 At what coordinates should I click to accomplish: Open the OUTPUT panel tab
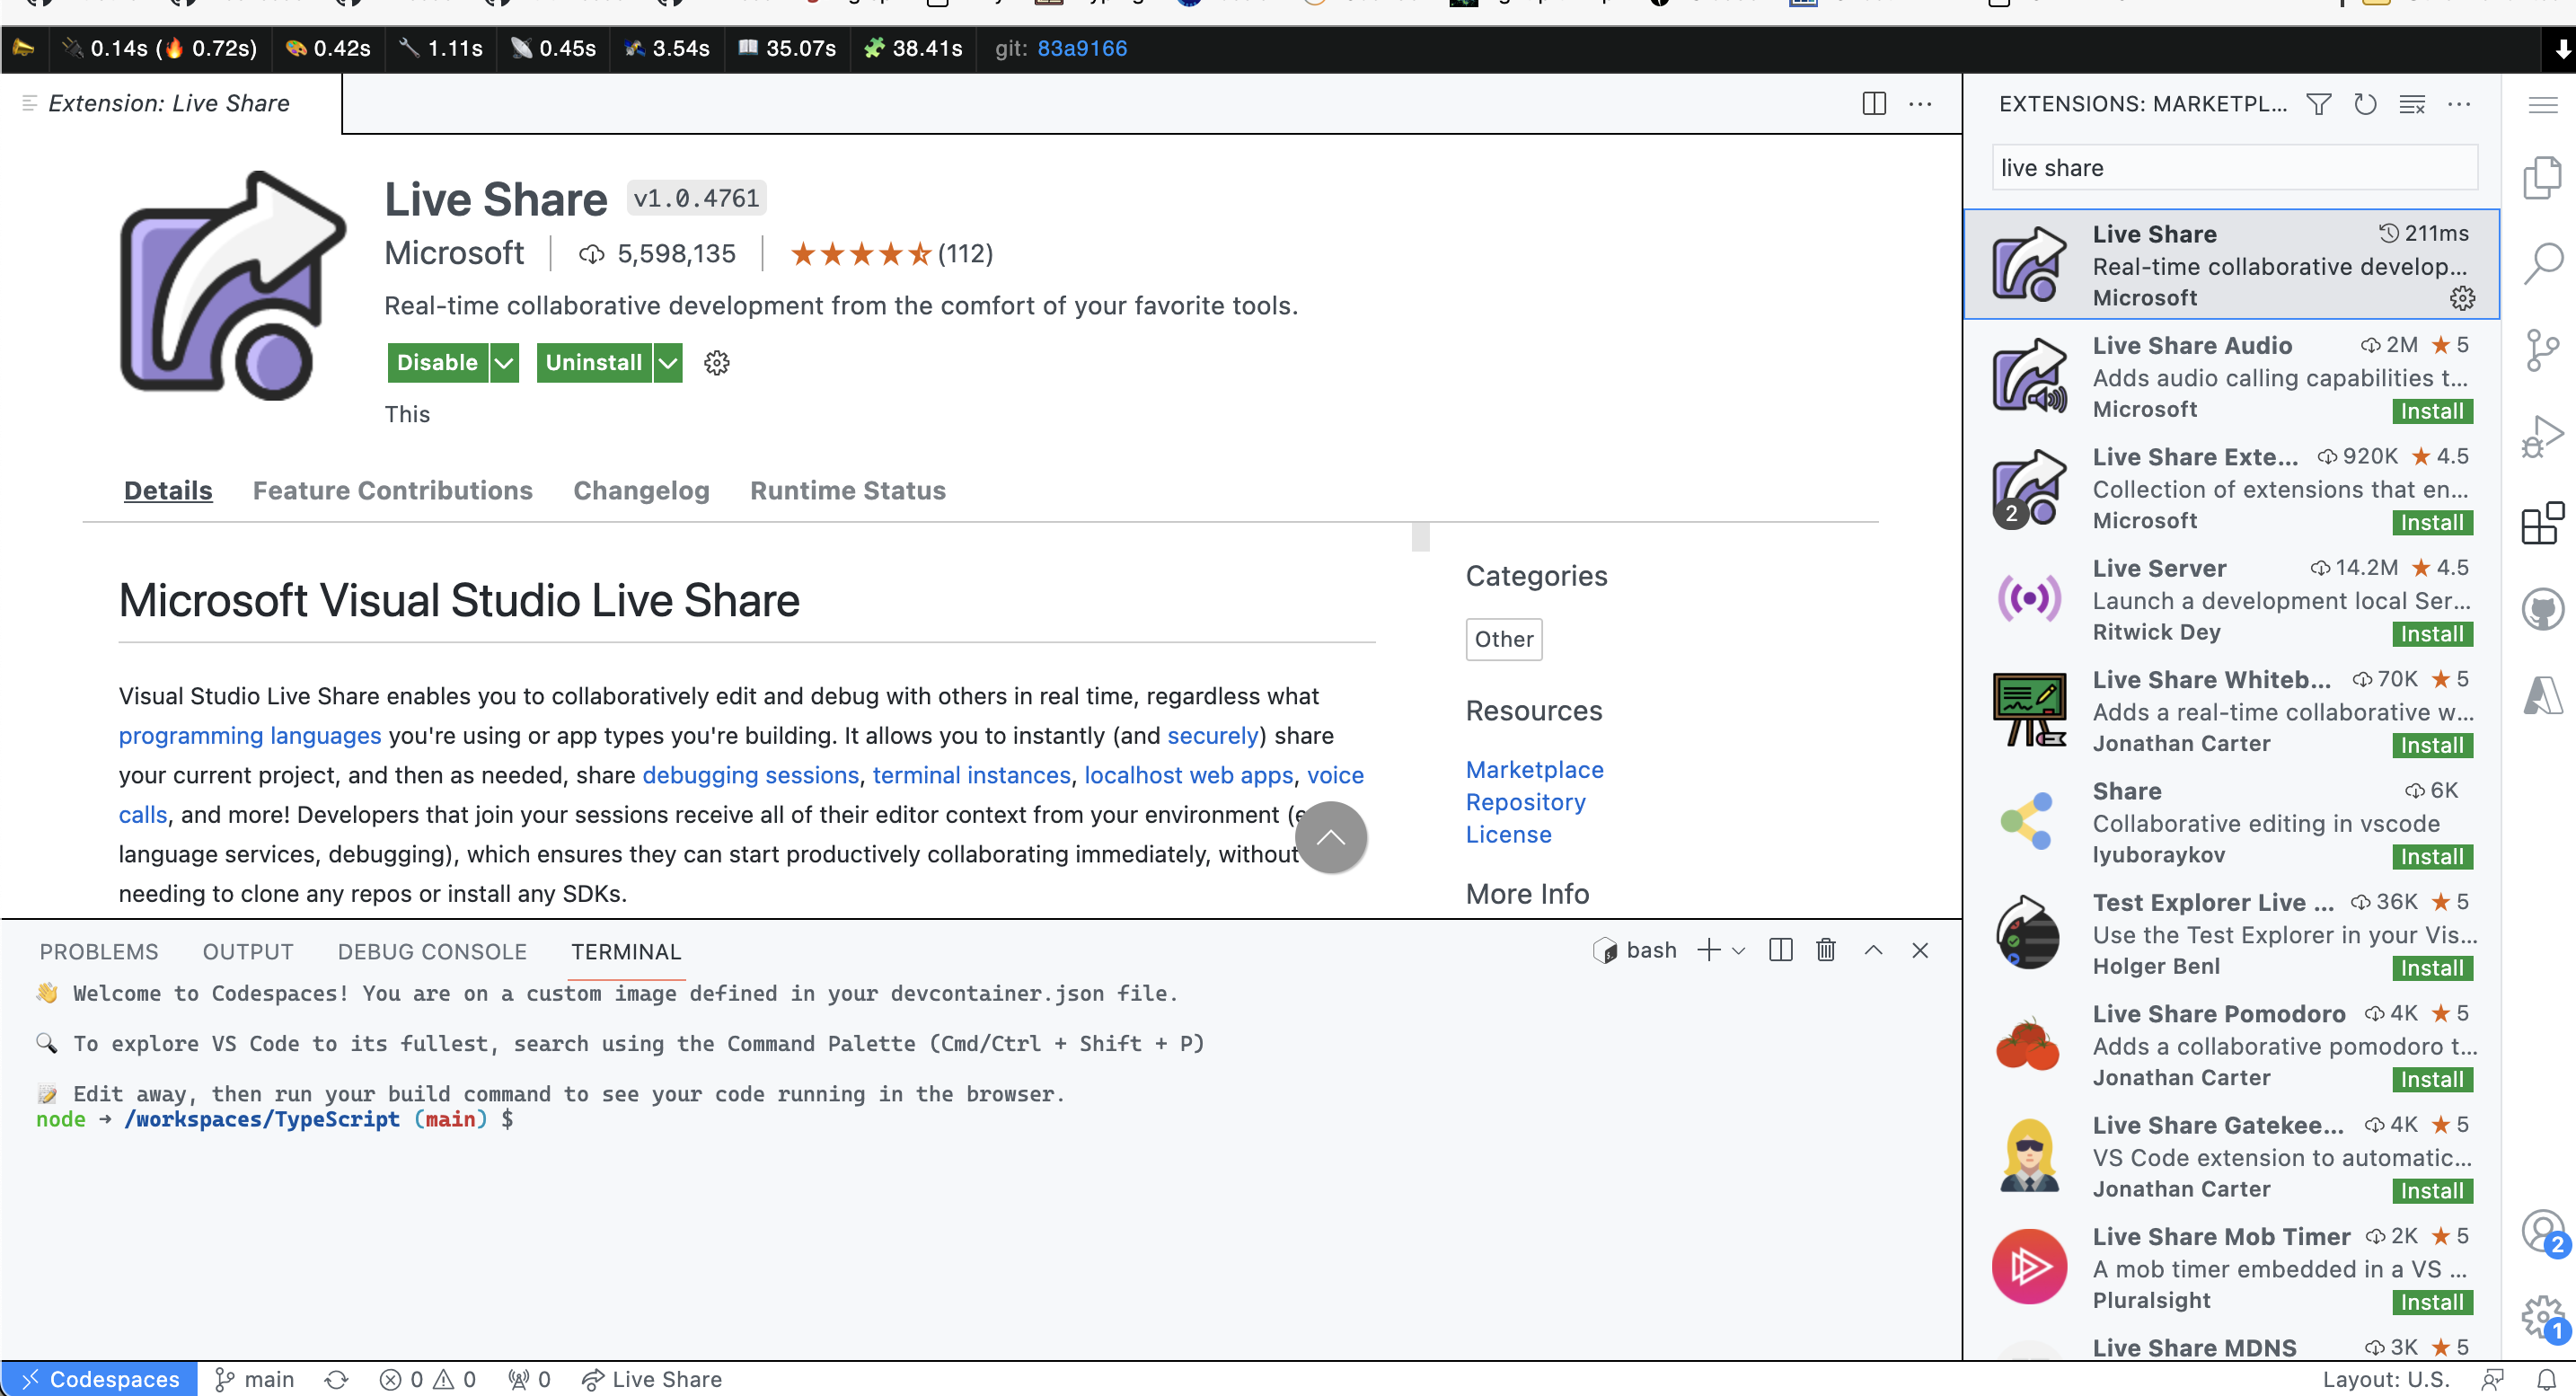[x=248, y=951]
